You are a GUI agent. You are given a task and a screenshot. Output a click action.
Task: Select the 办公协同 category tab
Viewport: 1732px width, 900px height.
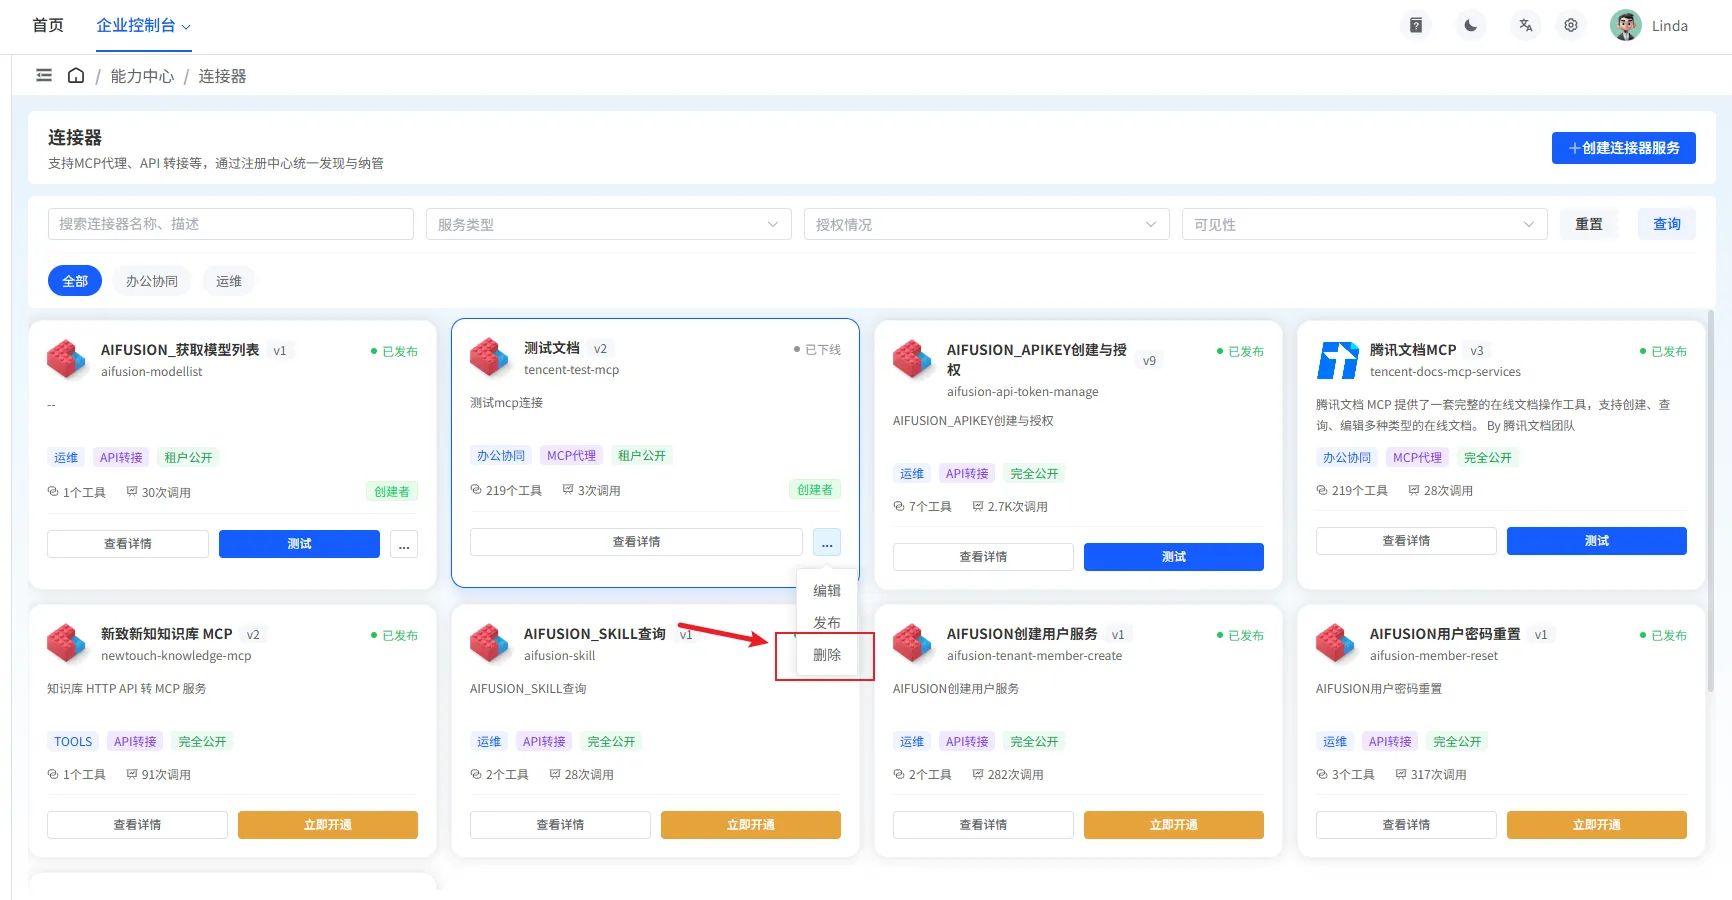[x=152, y=281]
